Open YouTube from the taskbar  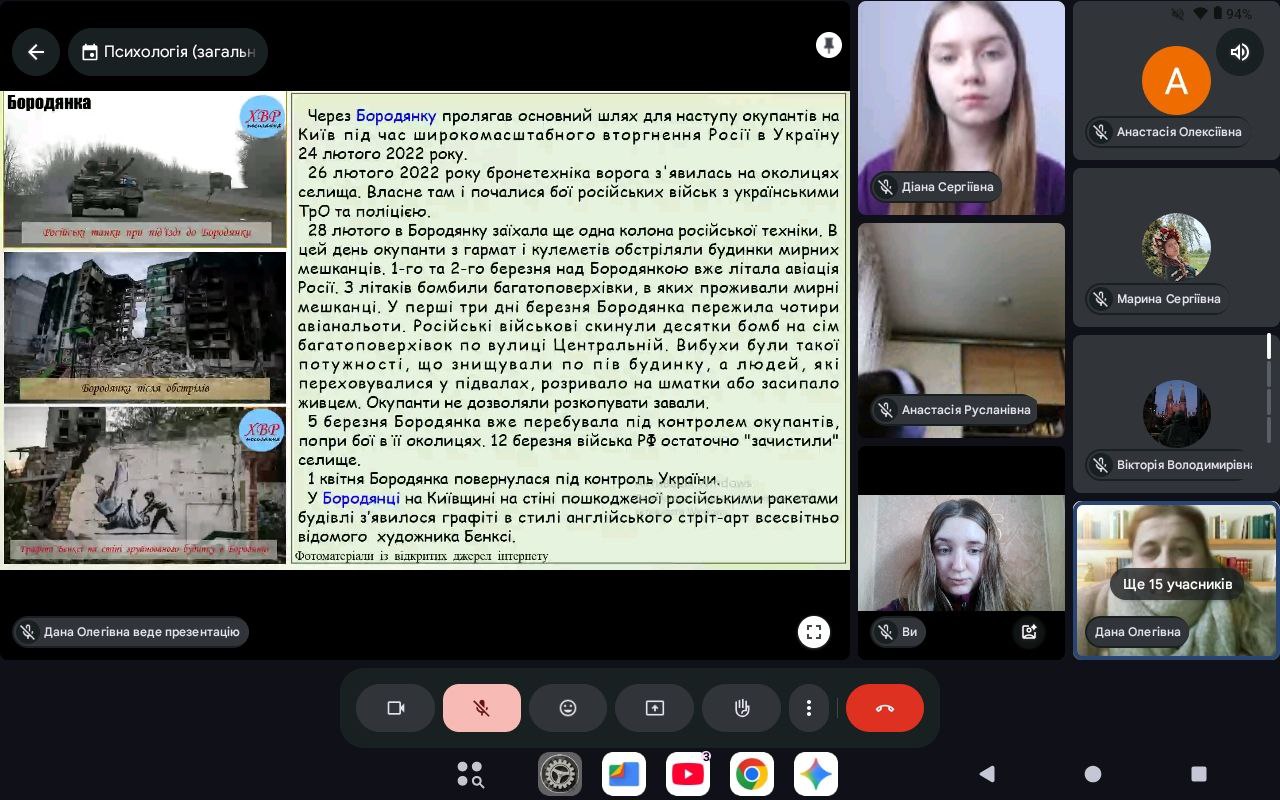click(688, 774)
